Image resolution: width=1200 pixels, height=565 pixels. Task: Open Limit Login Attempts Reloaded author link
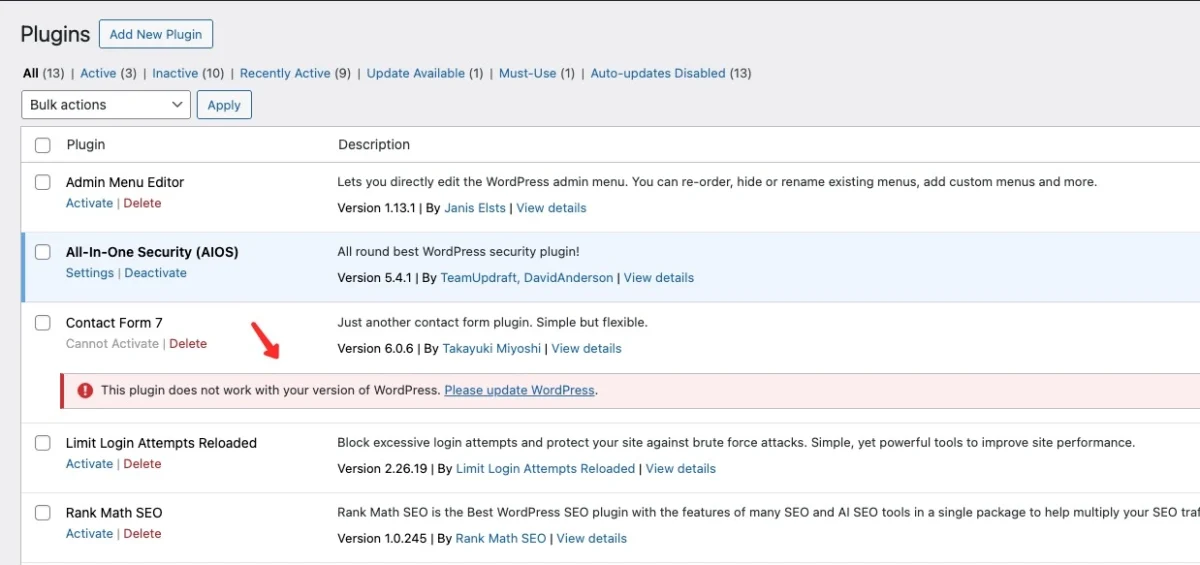click(546, 468)
